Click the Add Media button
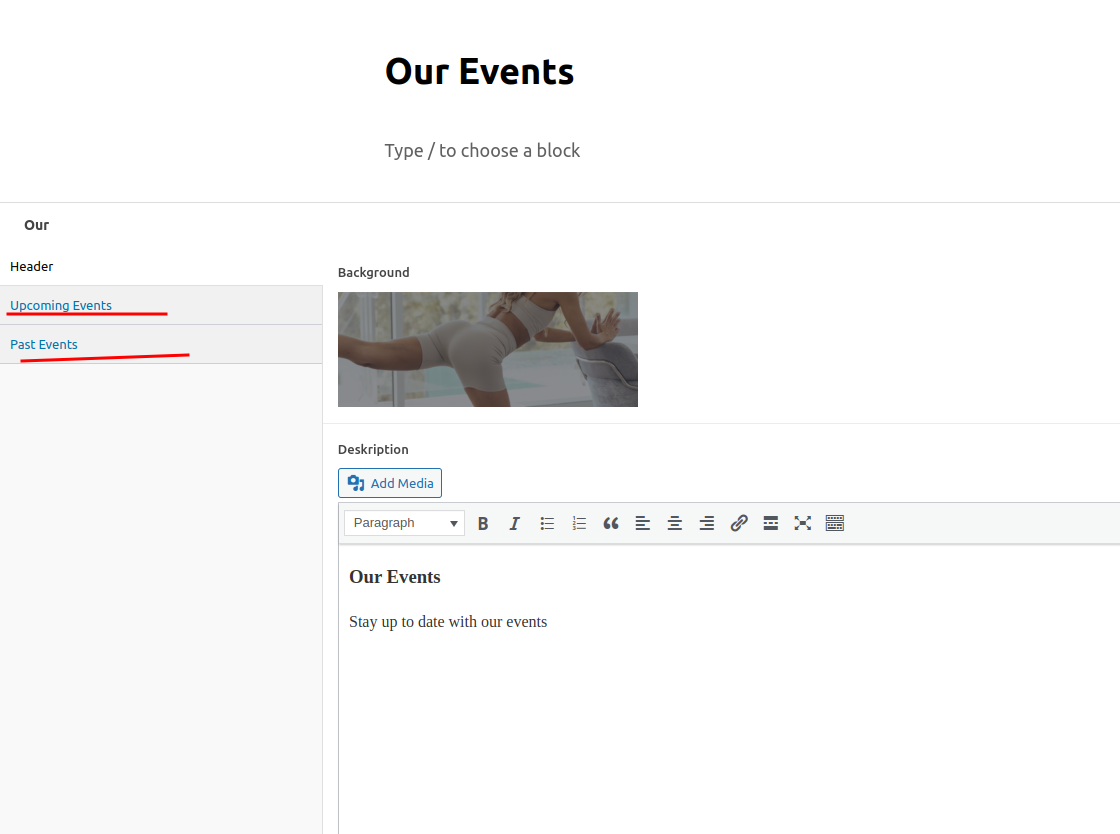Image resolution: width=1120 pixels, height=834 pixels. point(390,483)
